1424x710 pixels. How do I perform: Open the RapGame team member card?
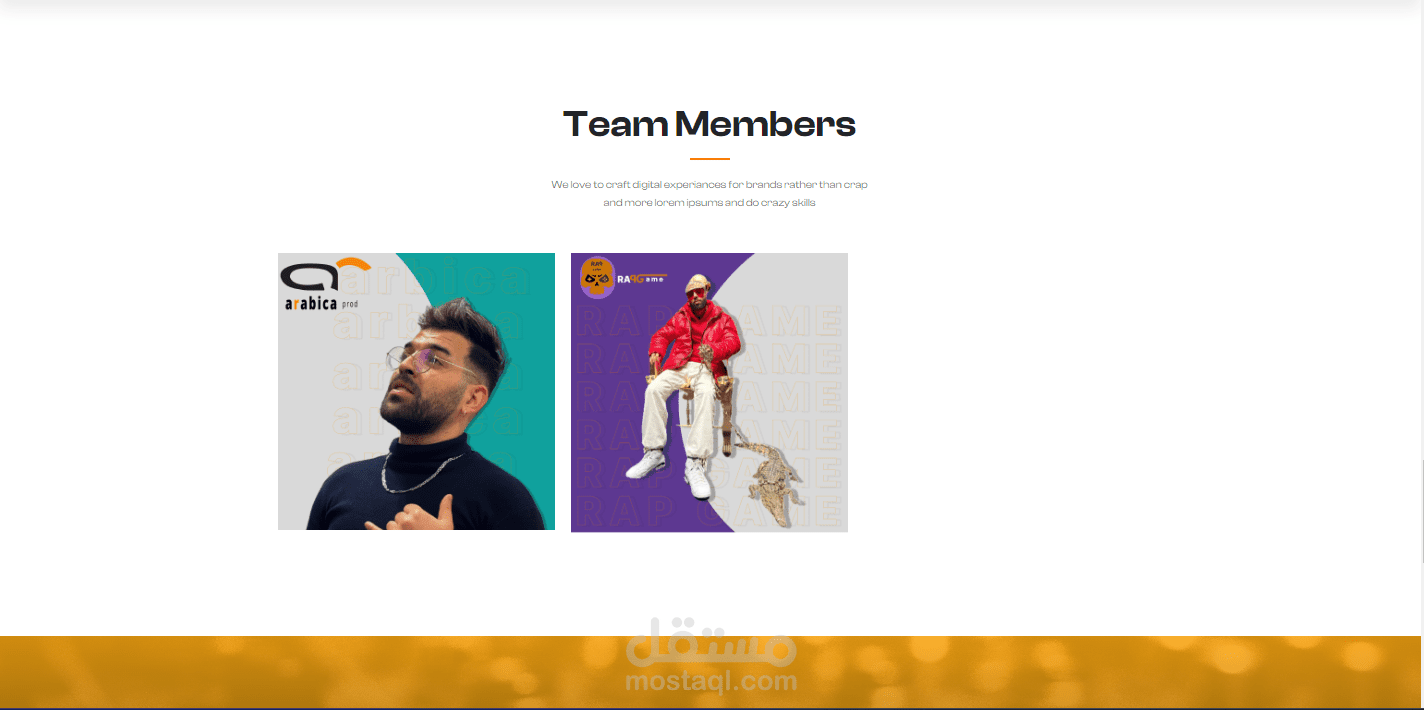pos(709,392)
